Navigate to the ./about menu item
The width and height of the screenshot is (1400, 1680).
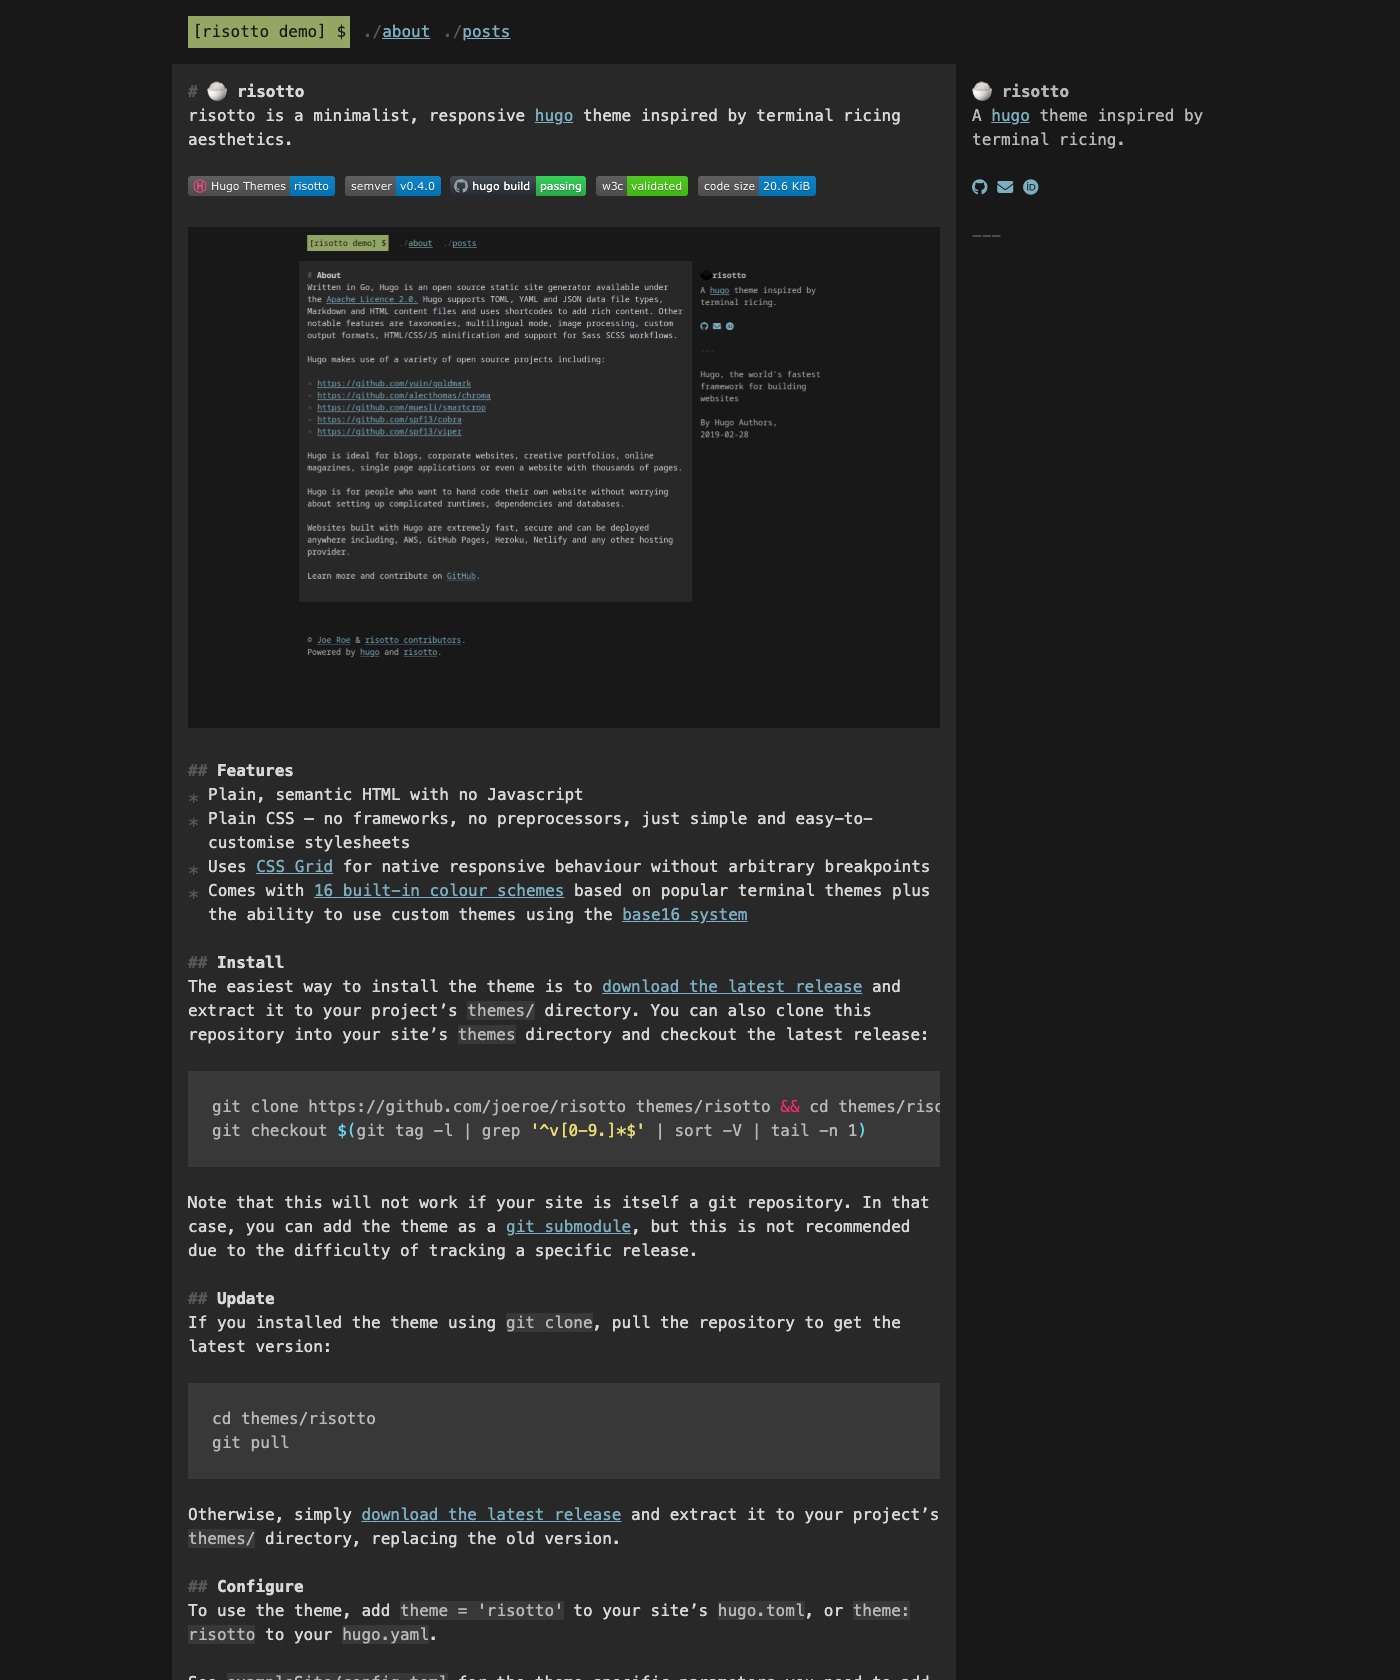coord(405,32)
